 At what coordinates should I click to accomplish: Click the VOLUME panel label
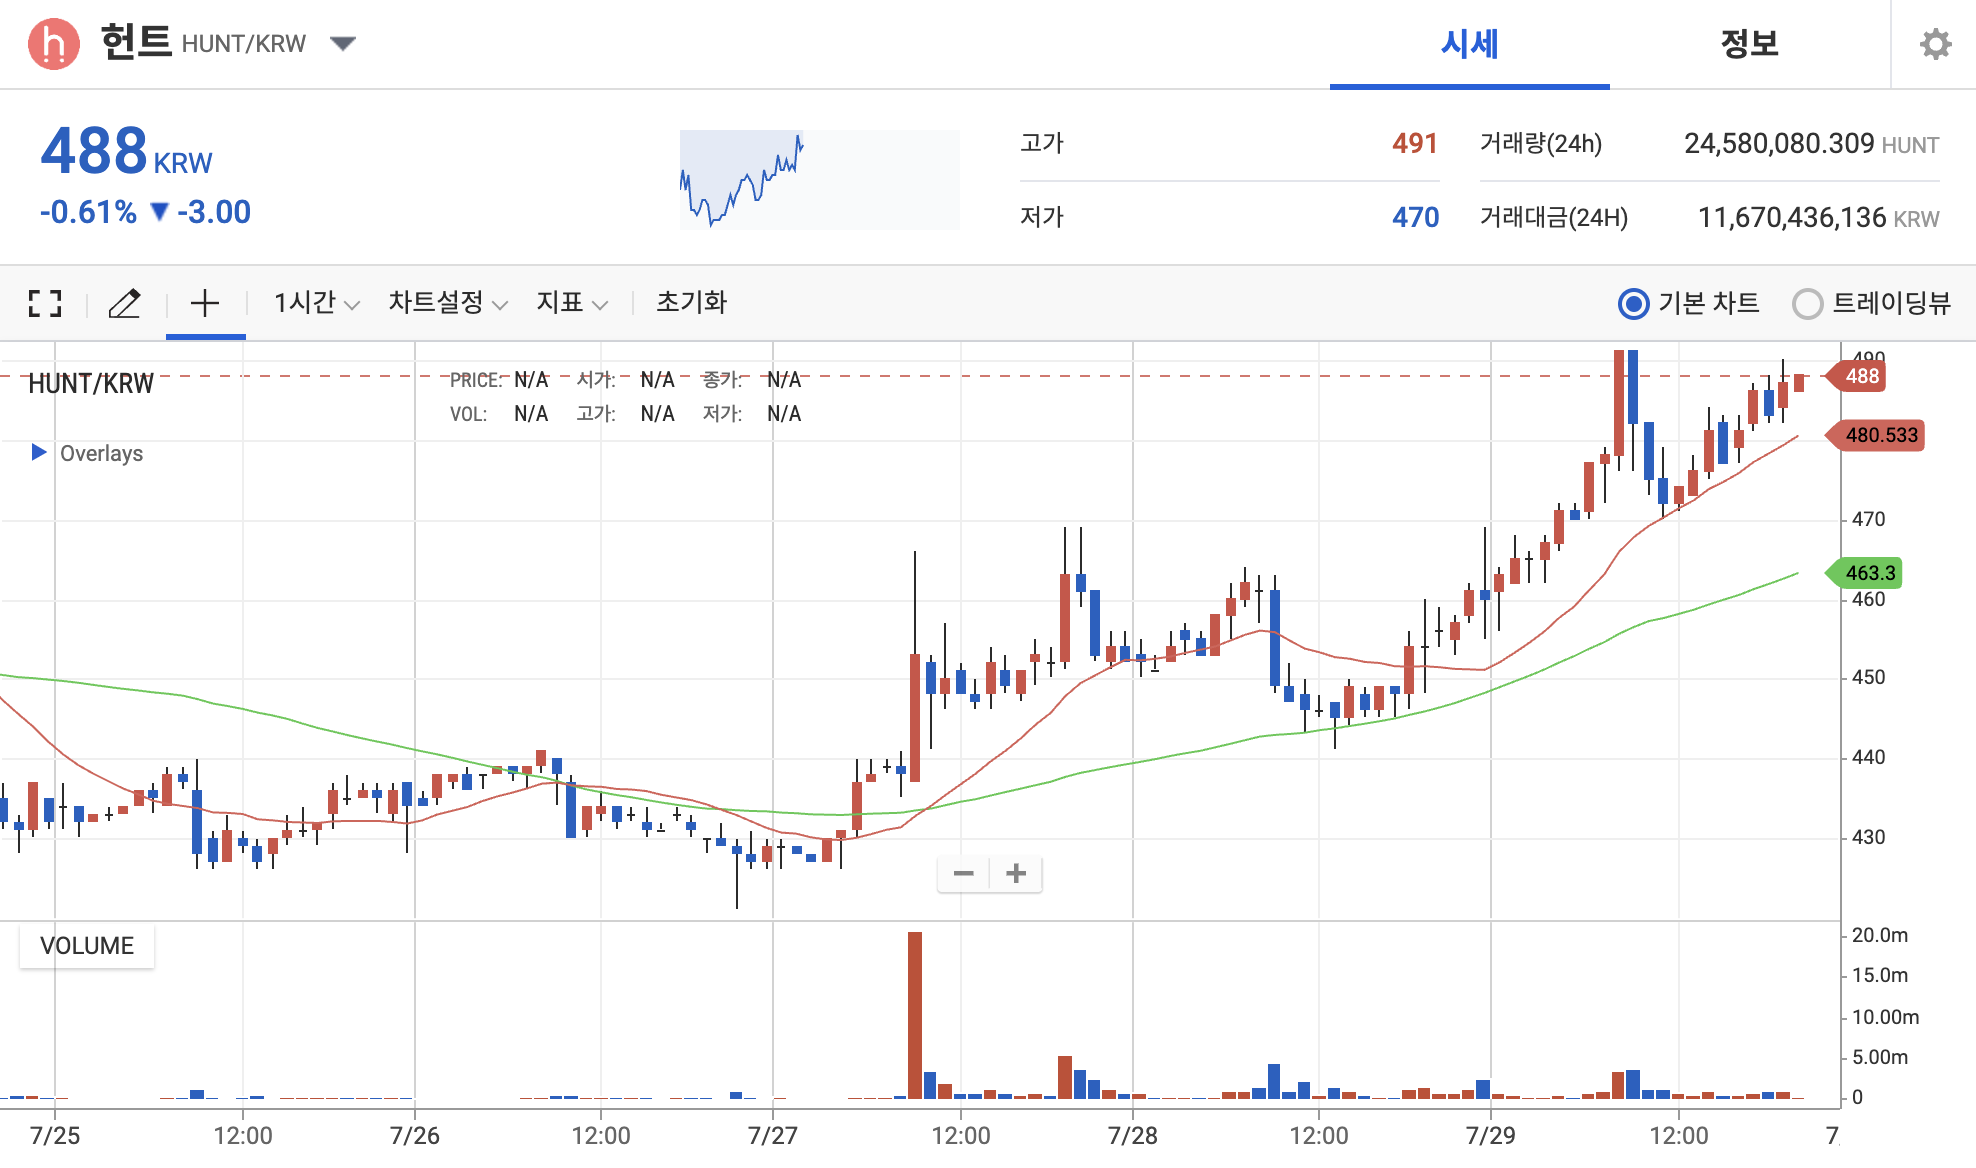click(x=87, y=946)
